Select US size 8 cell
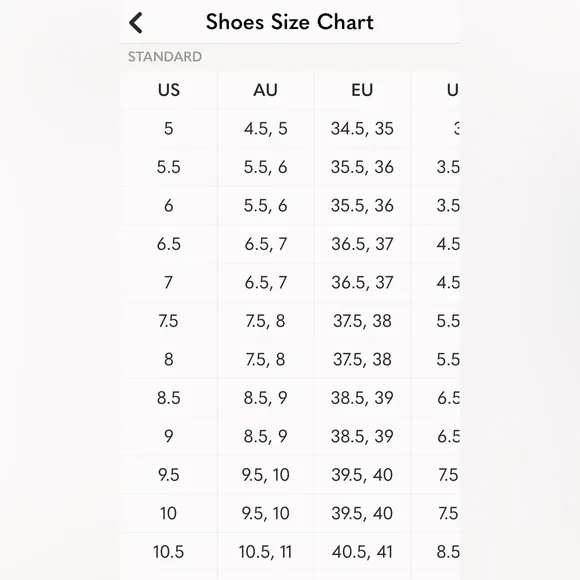The width and height of the screenshot is (580, 580). click(x=169, y=360)
